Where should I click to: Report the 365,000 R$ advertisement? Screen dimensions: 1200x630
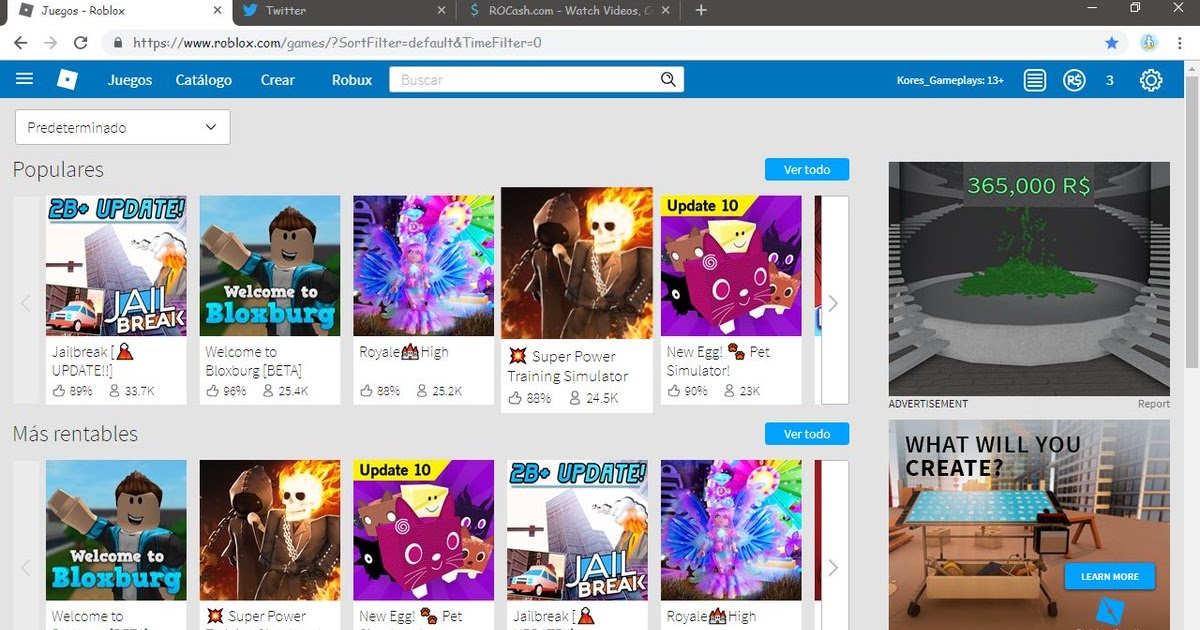click(1153, 404)
